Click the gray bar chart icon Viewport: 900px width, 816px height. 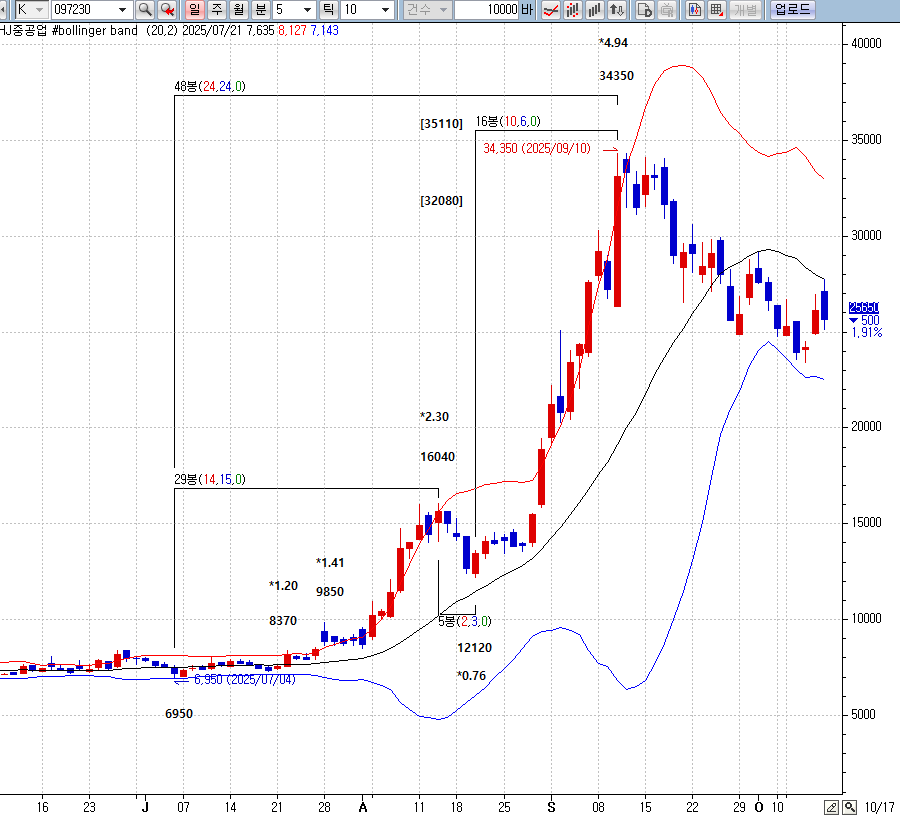tap(595, 10)
